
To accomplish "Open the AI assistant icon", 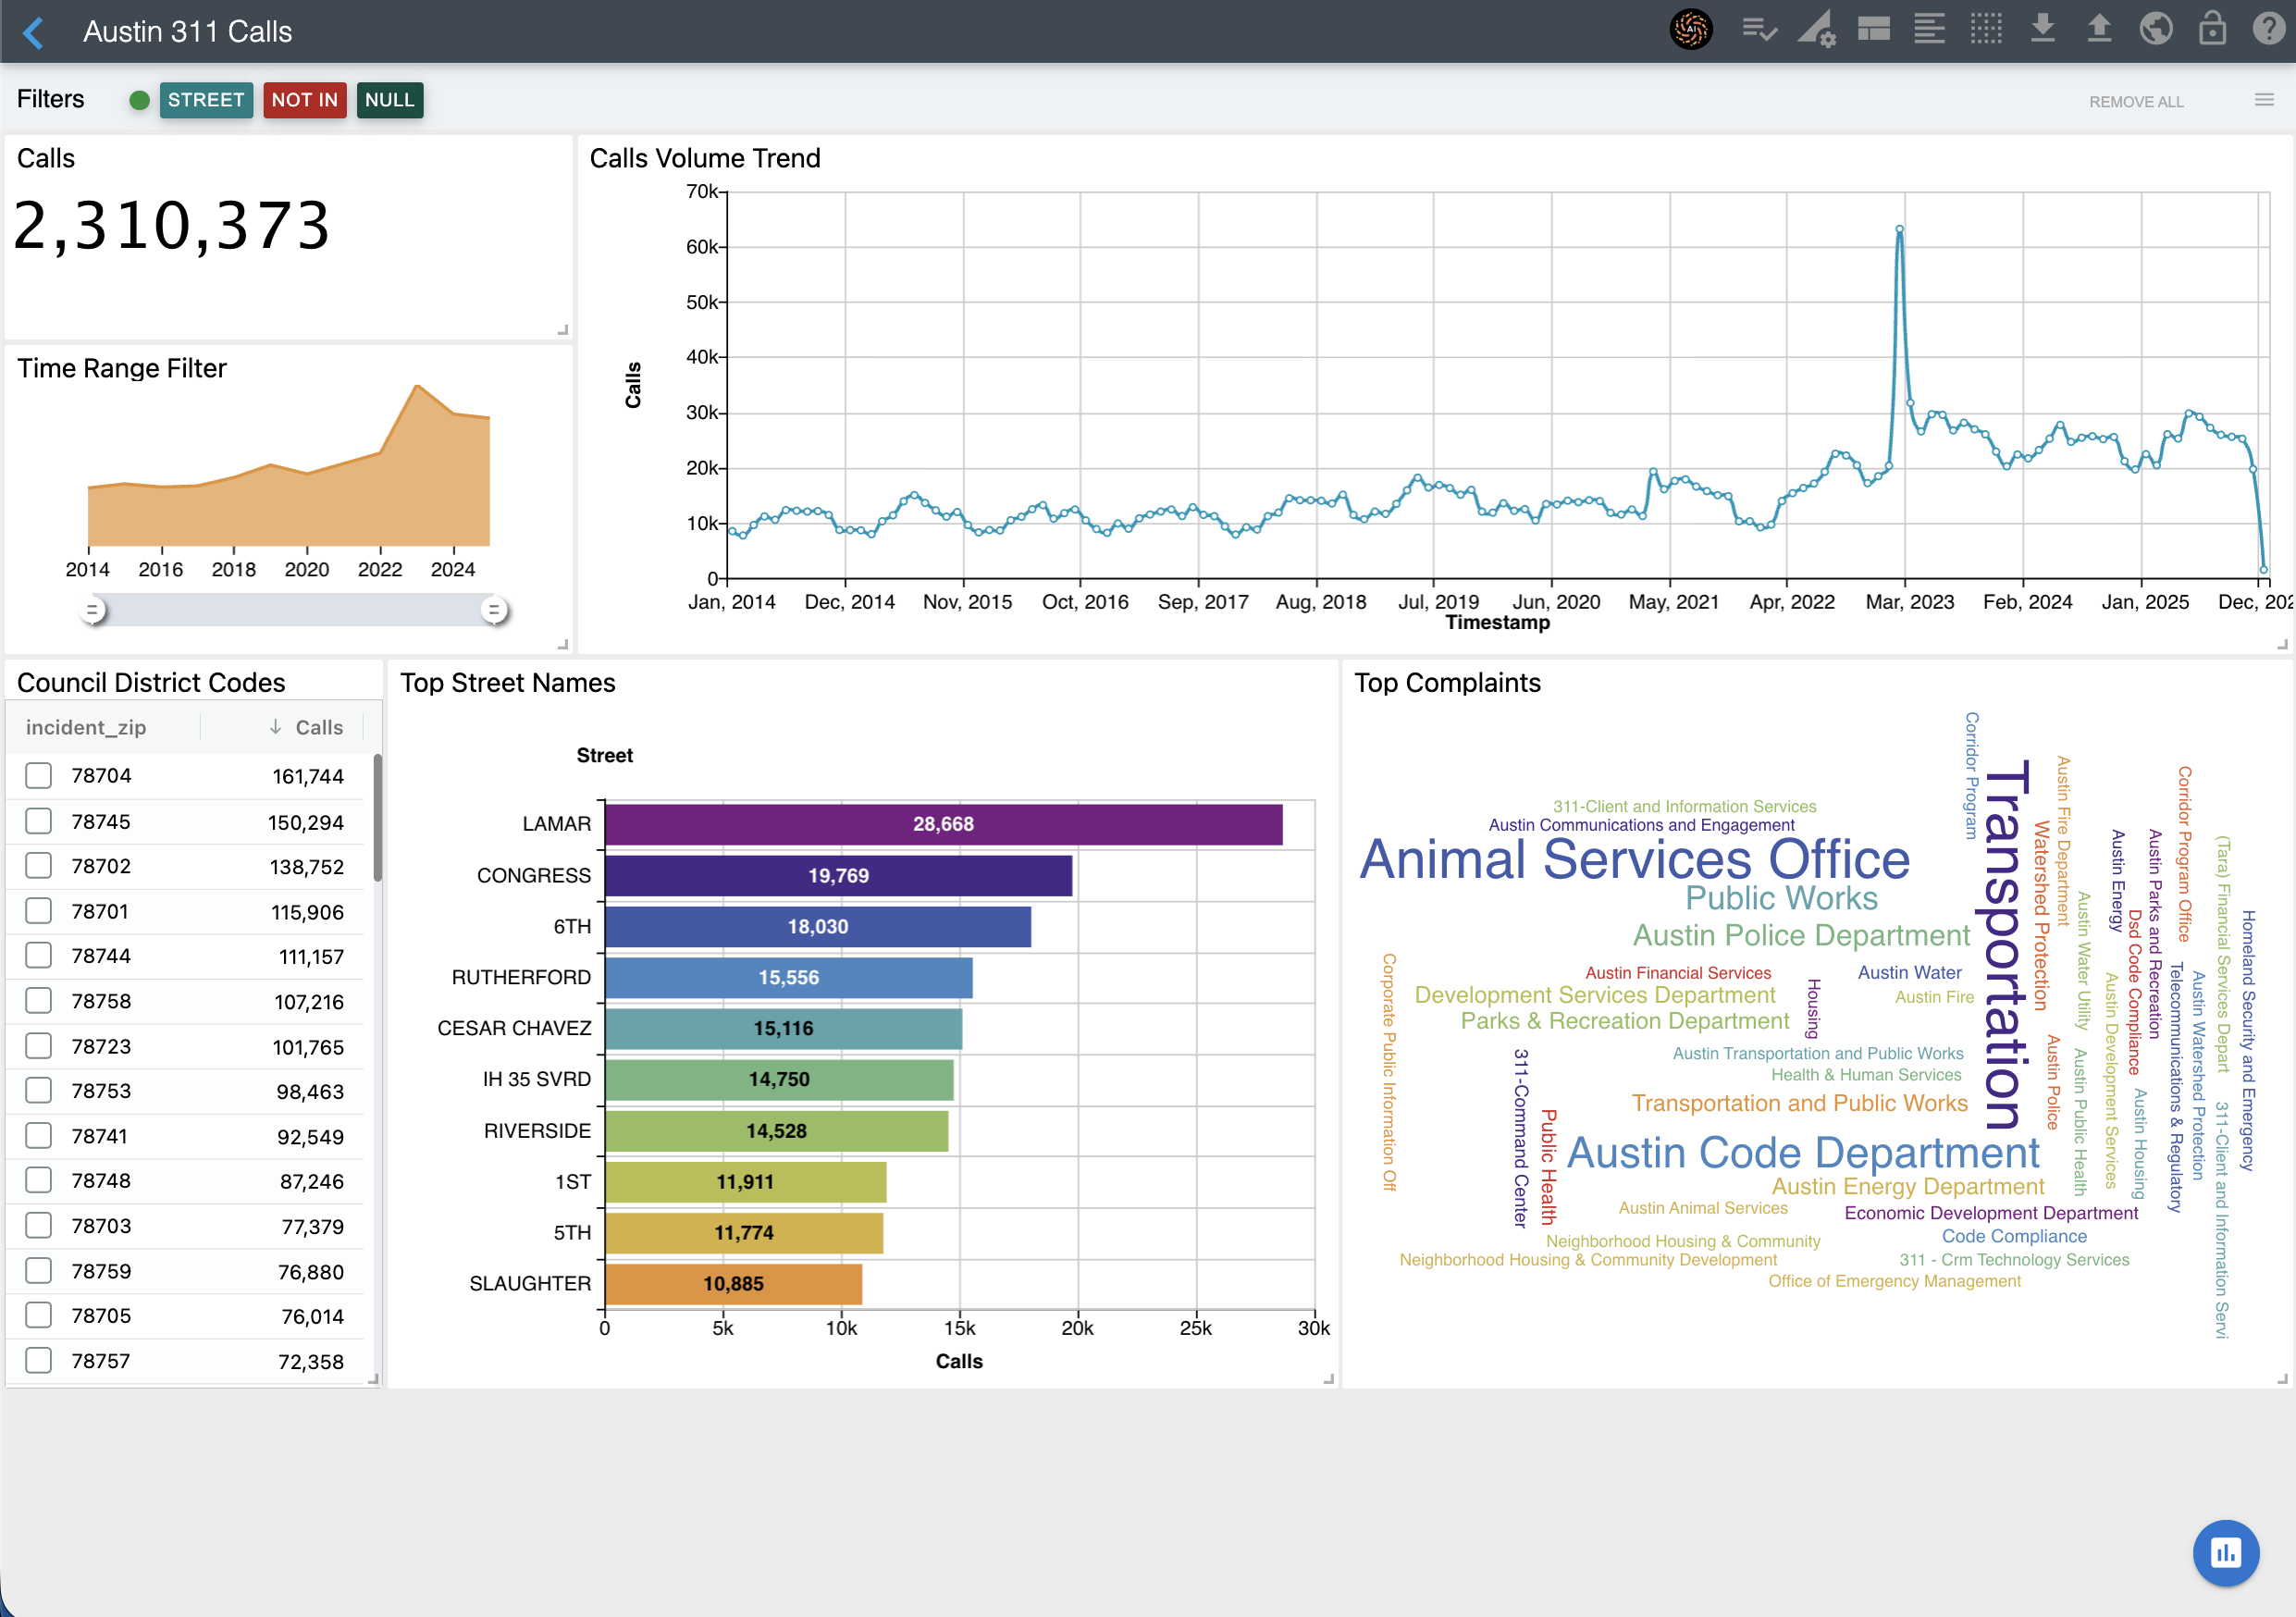I will click(1690, 30).
